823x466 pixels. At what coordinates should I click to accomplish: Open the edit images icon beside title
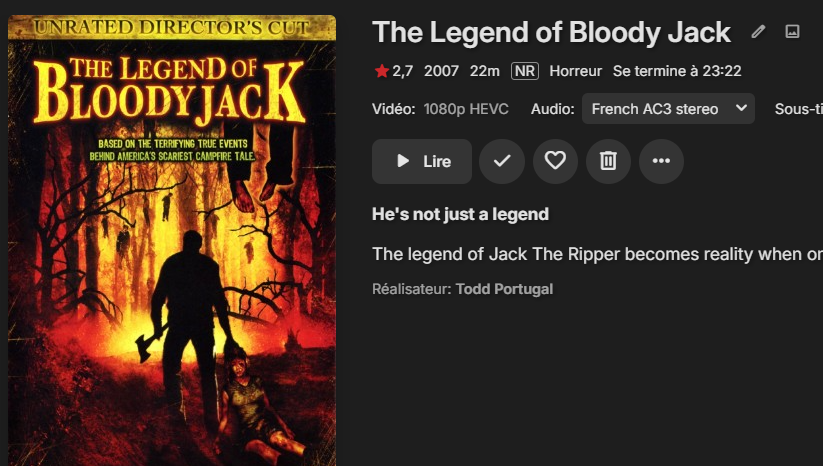pyautogui.click(x=792, y=31)
